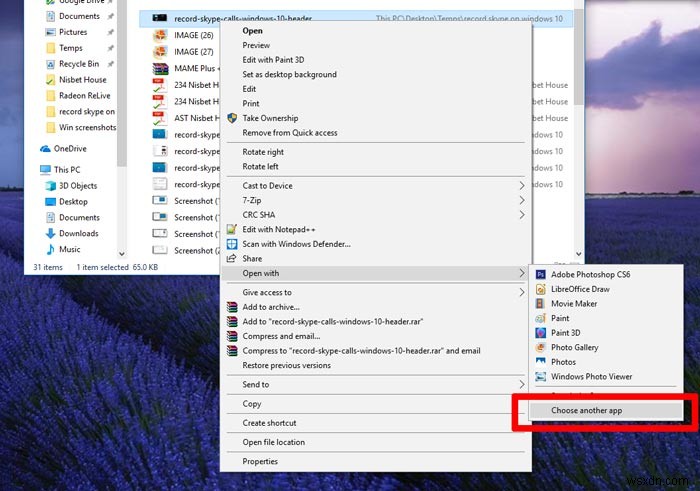
Task: Select the Temps folder in Quick access
Action: pos(65,48)
